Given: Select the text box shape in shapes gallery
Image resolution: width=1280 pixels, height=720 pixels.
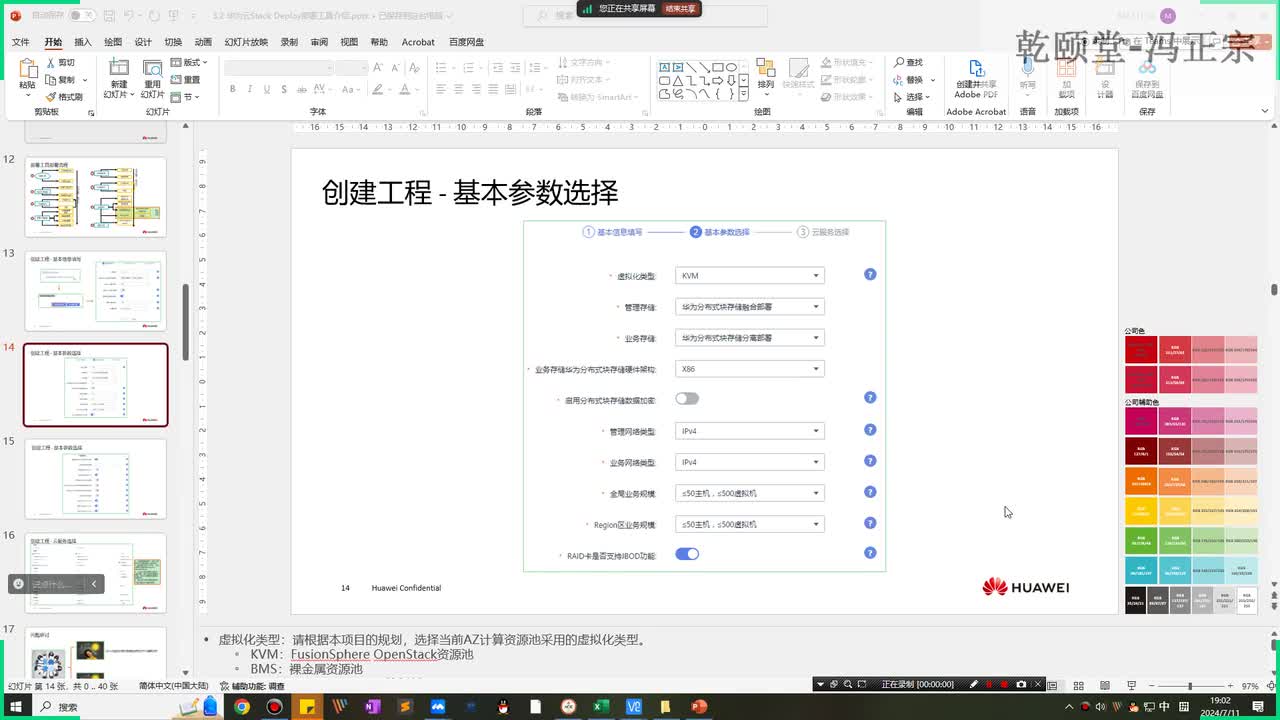Looking at the screenshot, I should click(665, 67).
